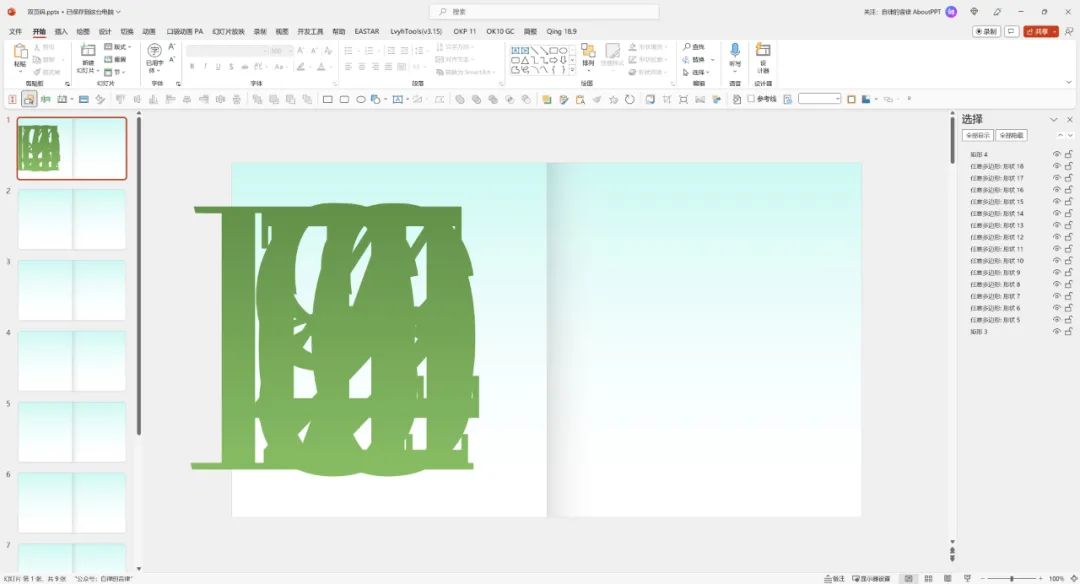Image resolution: width=1080 pixels, height=584 pixels.
Task: Click the bulleted list icon
Action: (x=349, y=51)
